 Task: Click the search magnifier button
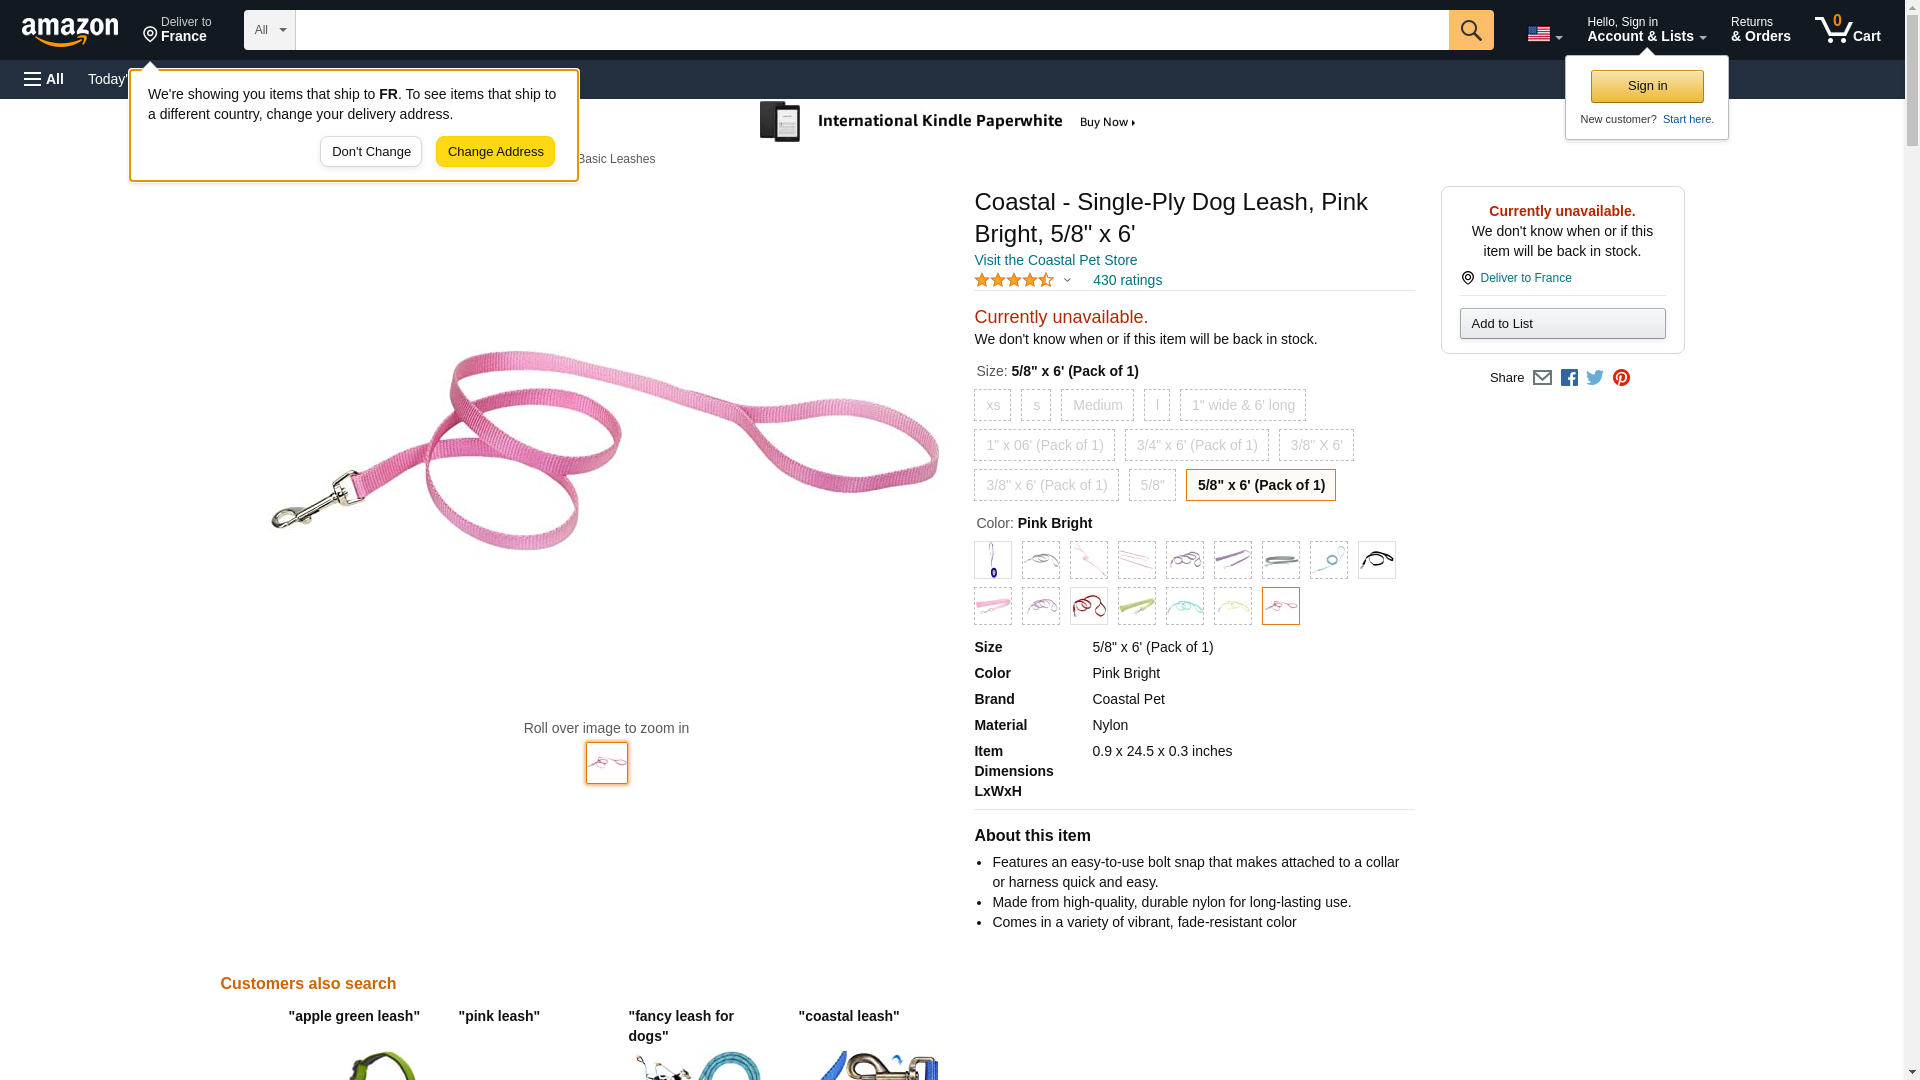(1470, 30)
